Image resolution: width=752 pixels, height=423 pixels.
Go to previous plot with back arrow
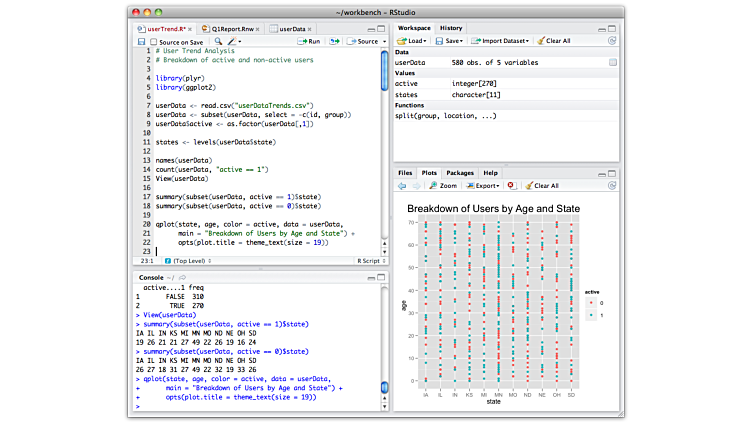402,186
